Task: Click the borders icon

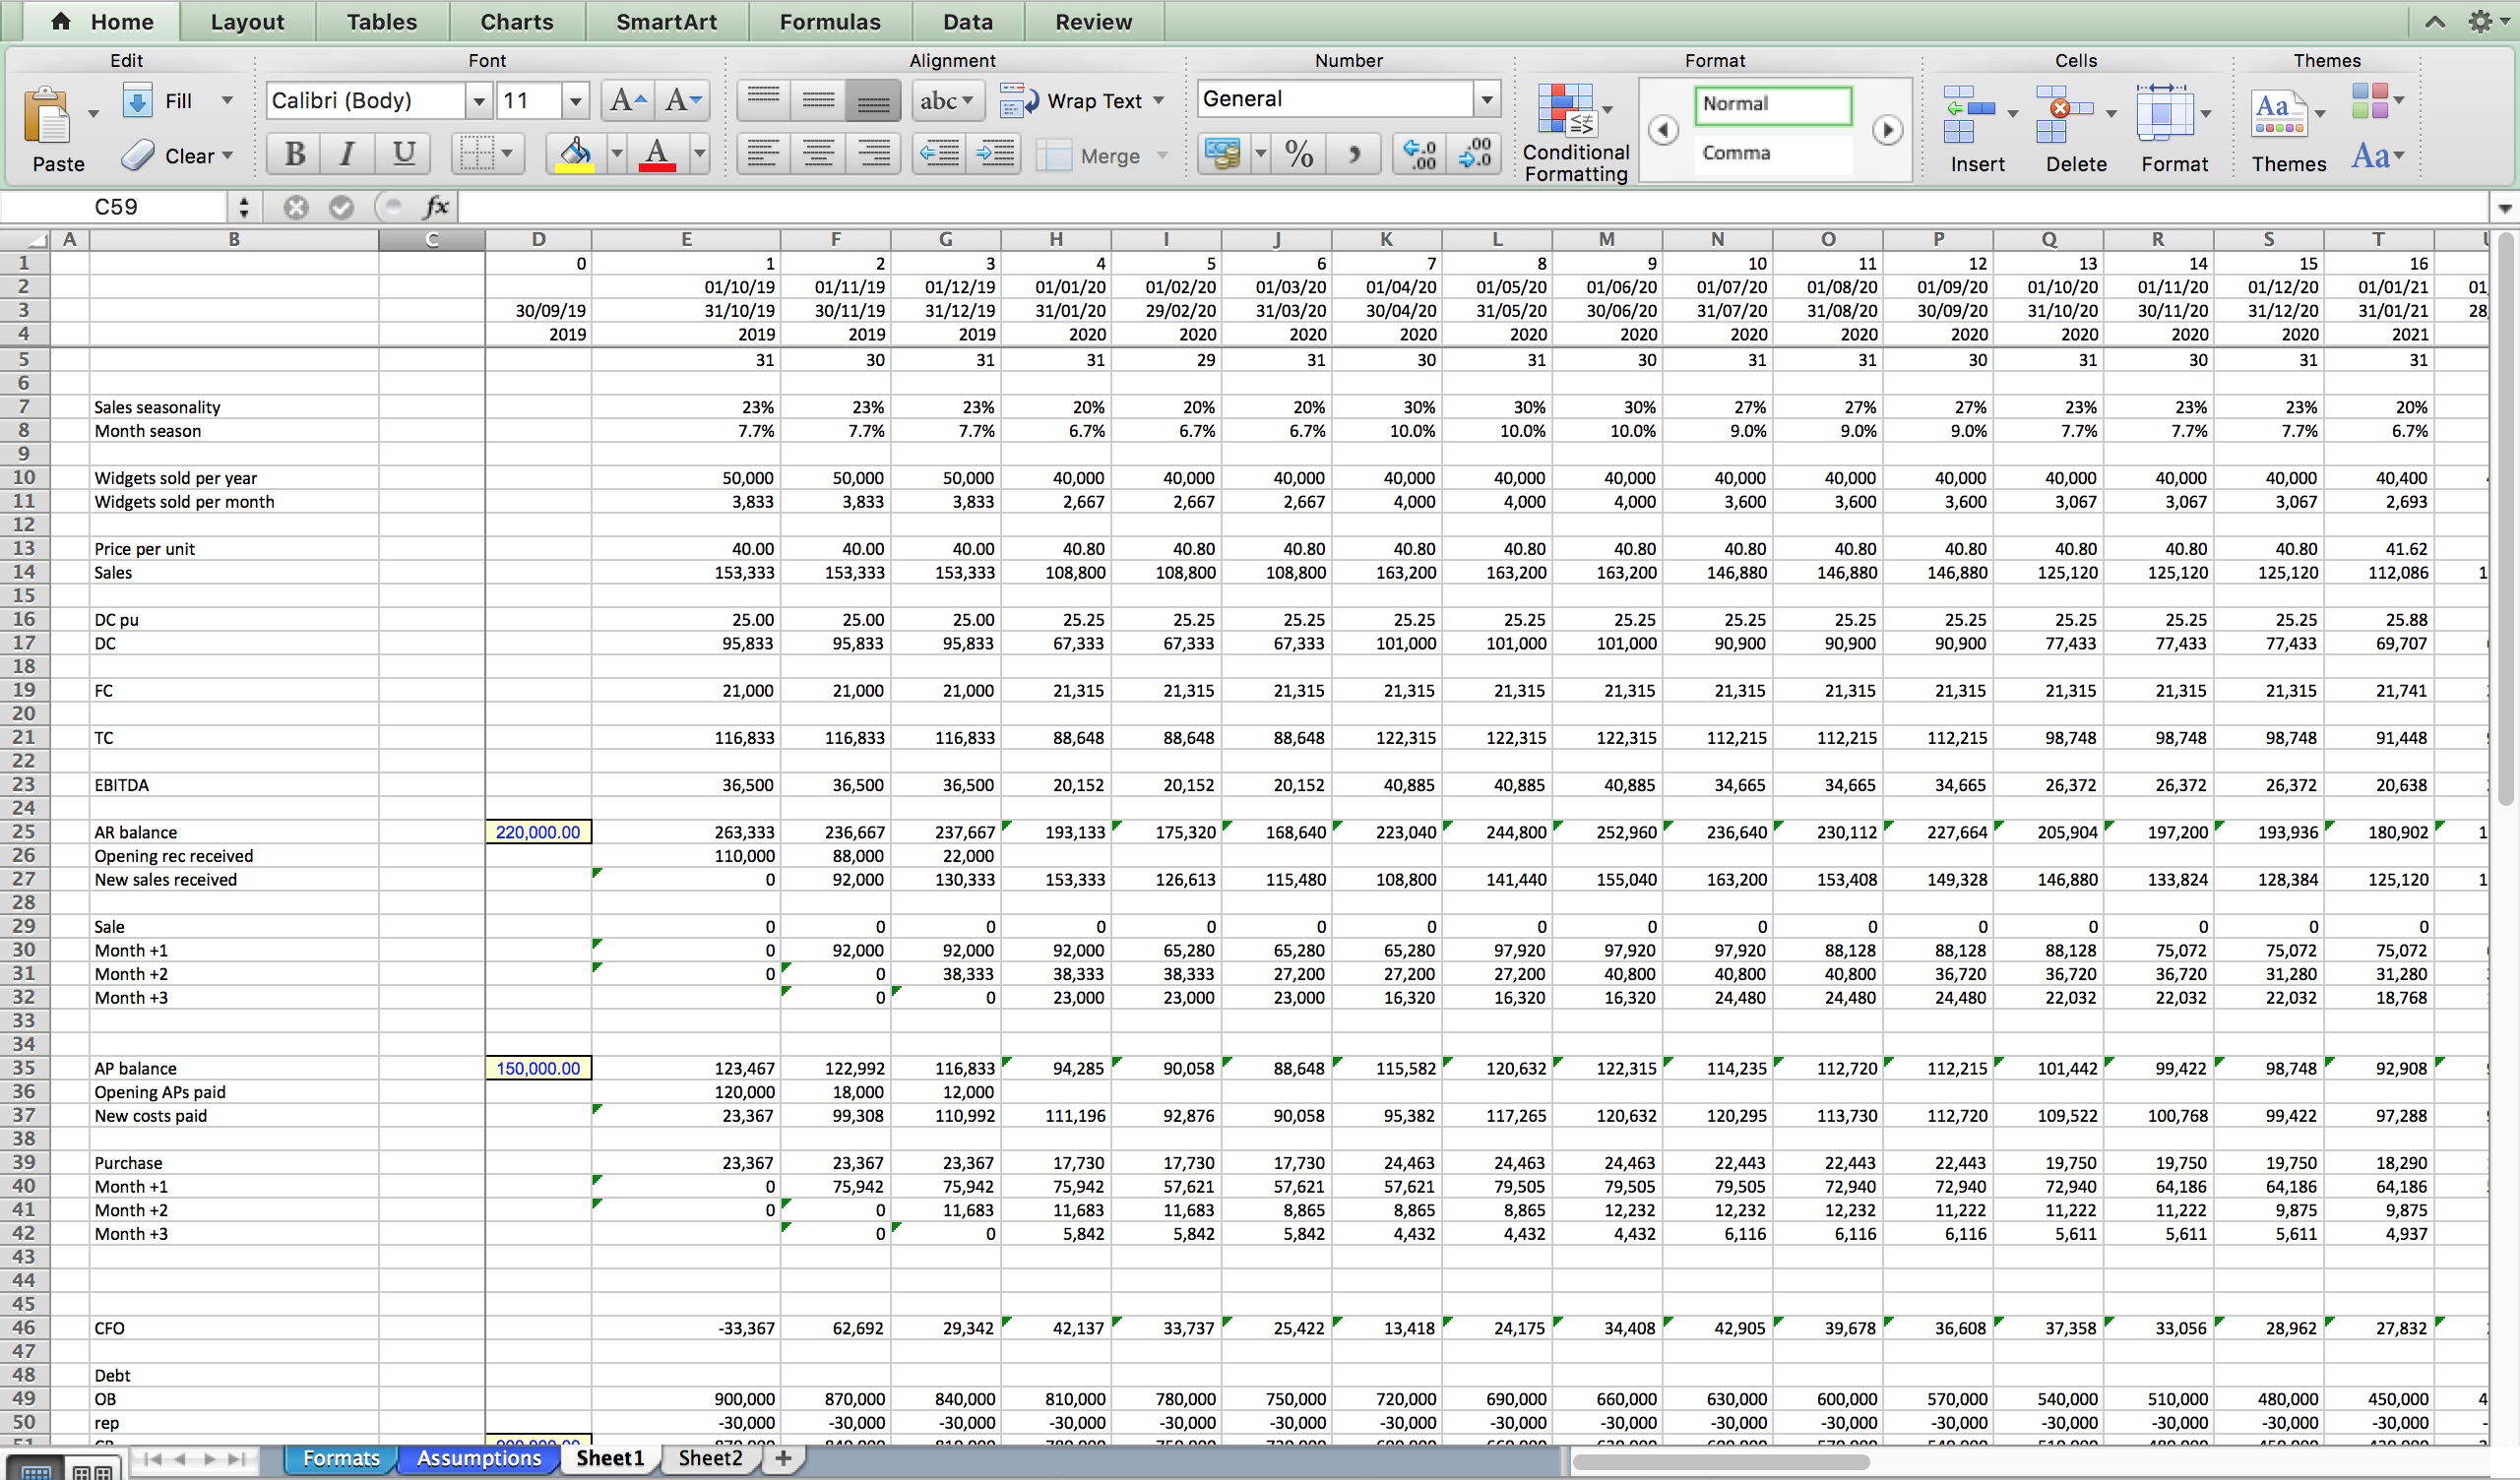Action: (476, 154)
